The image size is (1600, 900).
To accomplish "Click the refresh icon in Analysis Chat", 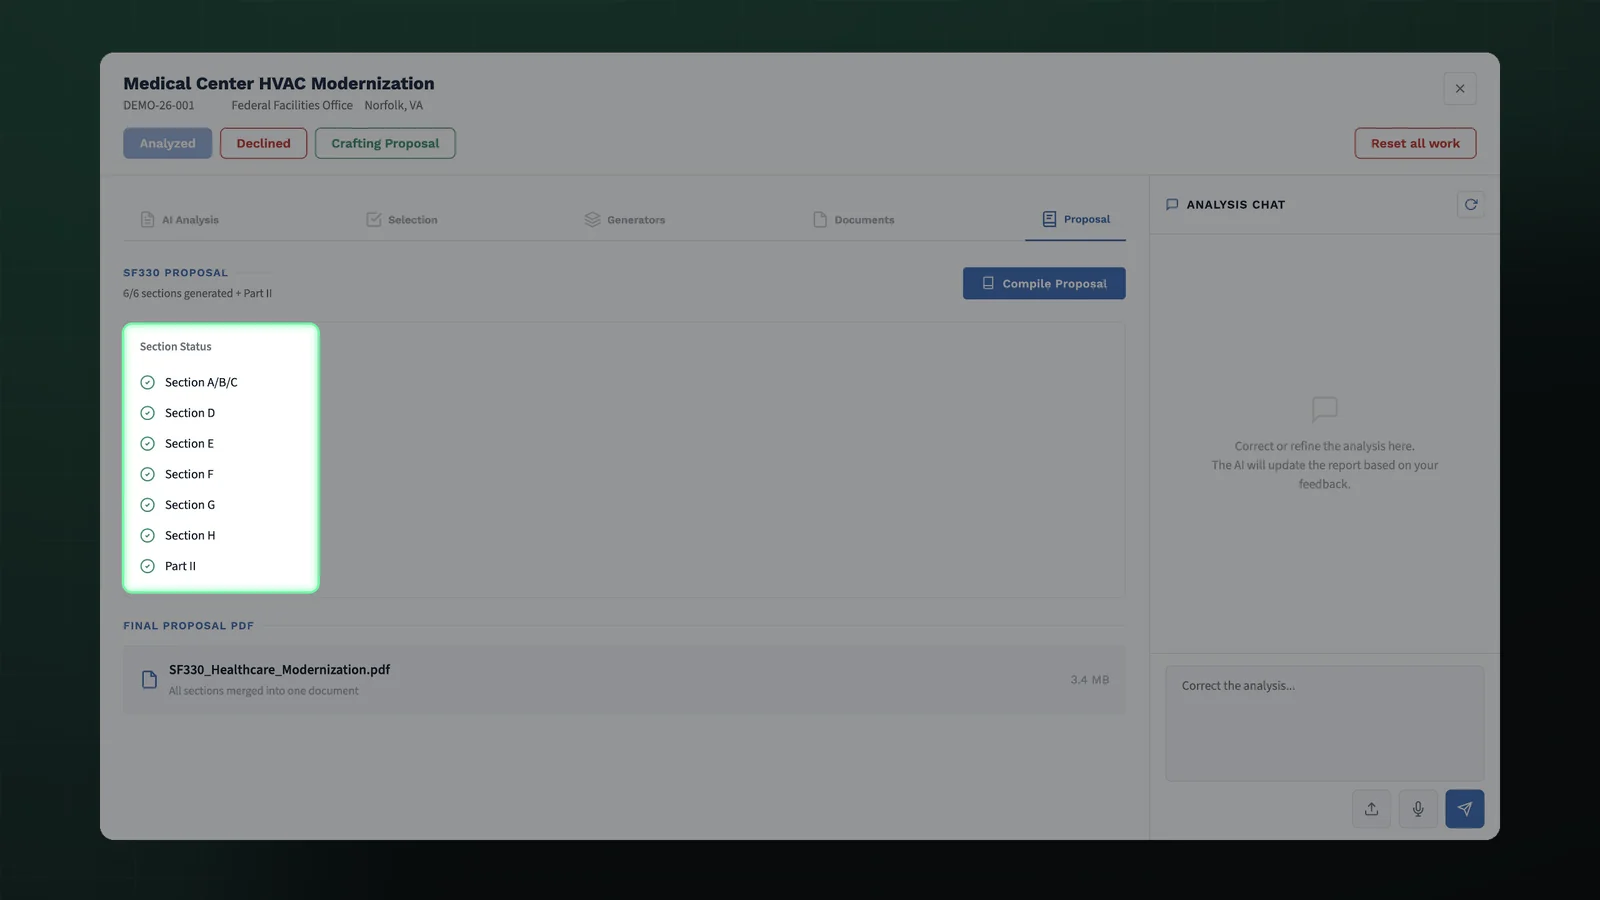I will (x=1470, y=205).
